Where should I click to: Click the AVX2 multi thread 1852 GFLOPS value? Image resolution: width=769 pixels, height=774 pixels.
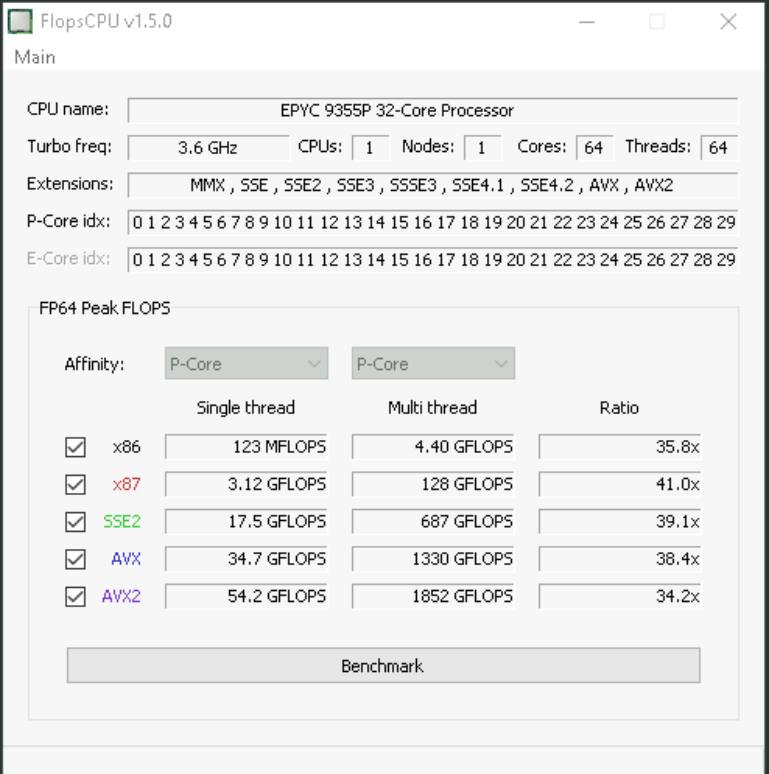pos(433,596)
